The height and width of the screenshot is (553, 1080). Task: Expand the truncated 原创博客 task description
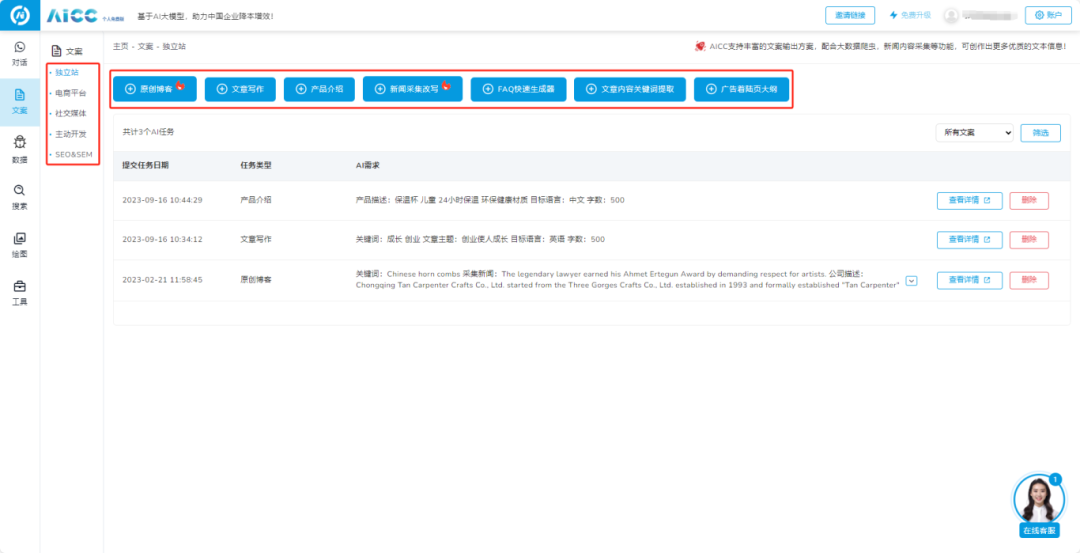910,281
